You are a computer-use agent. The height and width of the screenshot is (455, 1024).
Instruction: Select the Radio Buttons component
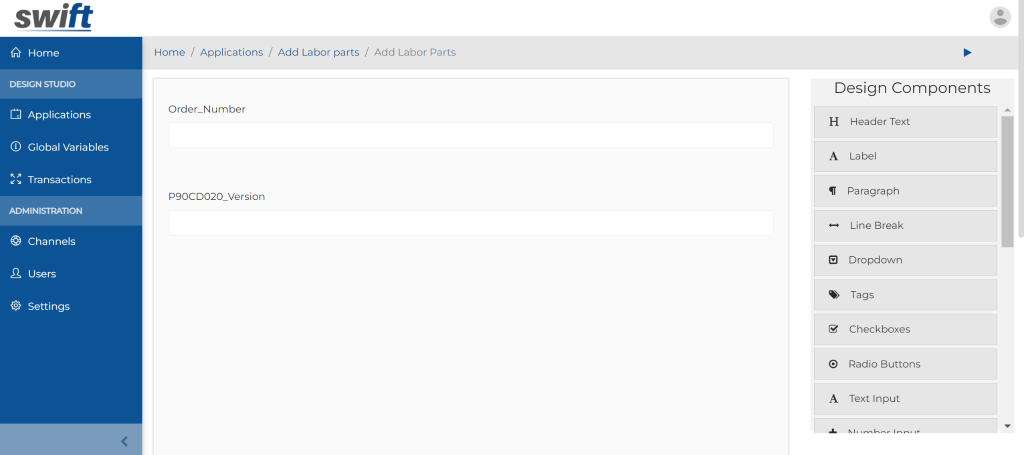coord(905,364)
